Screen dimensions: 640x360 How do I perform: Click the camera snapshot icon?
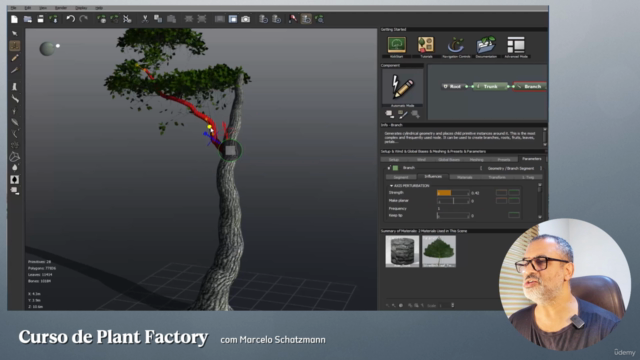tap(245, 19)
